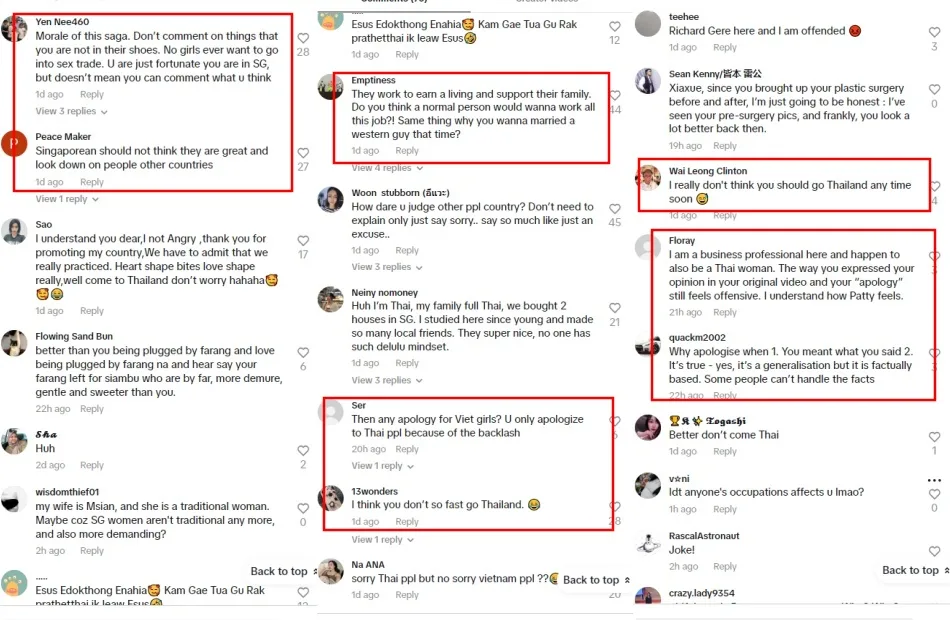
Task: Heart the "Better don't come Thai" comment
Action: point(935,437)
